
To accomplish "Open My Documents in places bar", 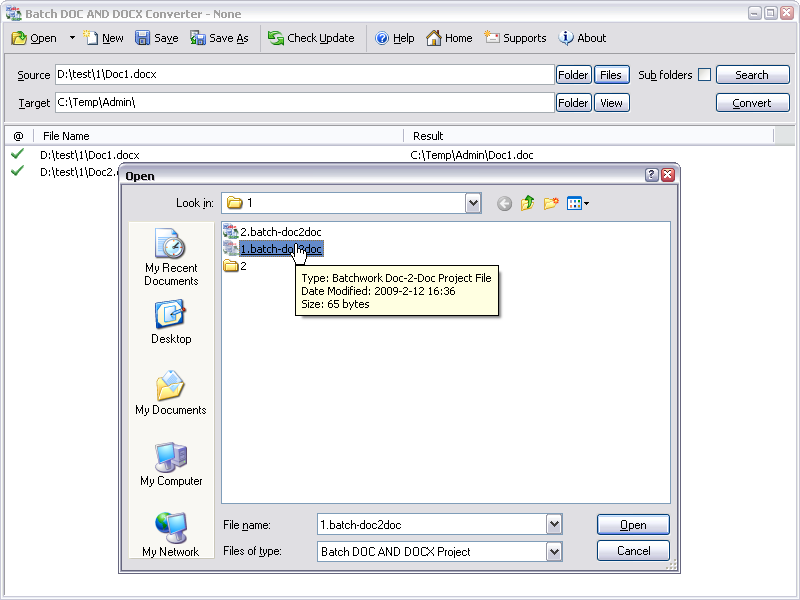I will pyautogui.click(x=171, y=393).
